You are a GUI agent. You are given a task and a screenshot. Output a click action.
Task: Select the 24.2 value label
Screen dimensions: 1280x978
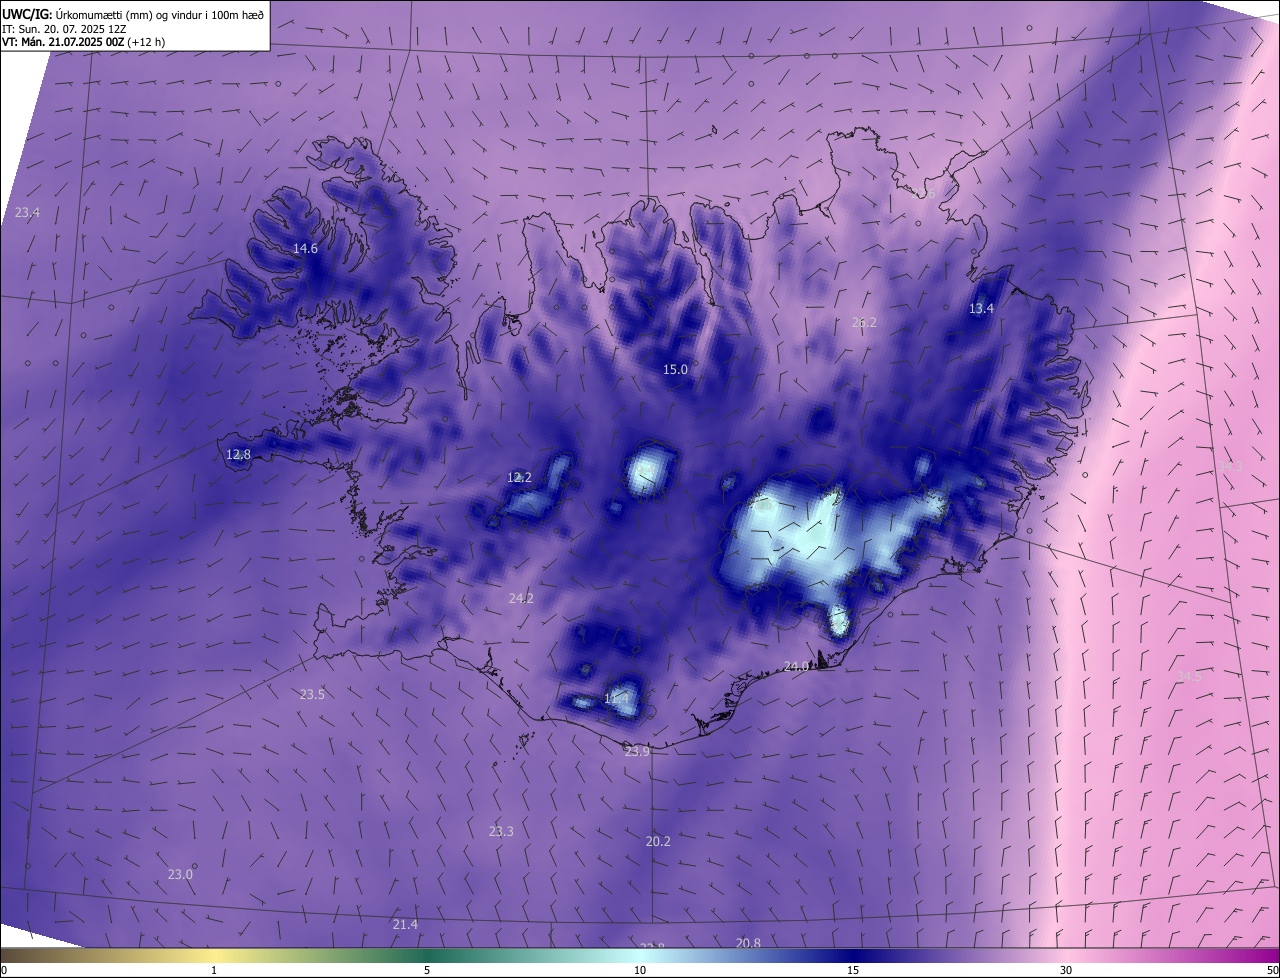521,598
